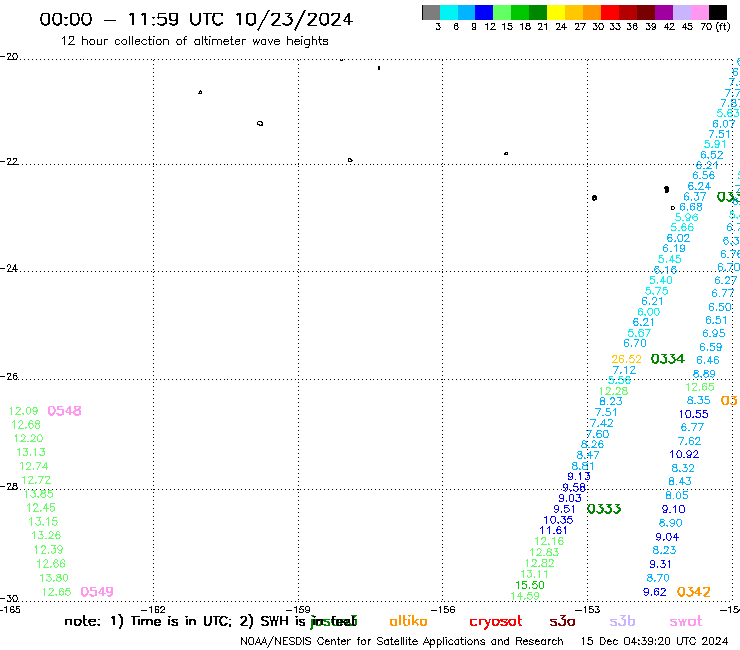Image resolution: width=740 pixels, height=650 pixels.
Task: Select the 9.62 reading next to 0342
Action: [x=655, y=592]
